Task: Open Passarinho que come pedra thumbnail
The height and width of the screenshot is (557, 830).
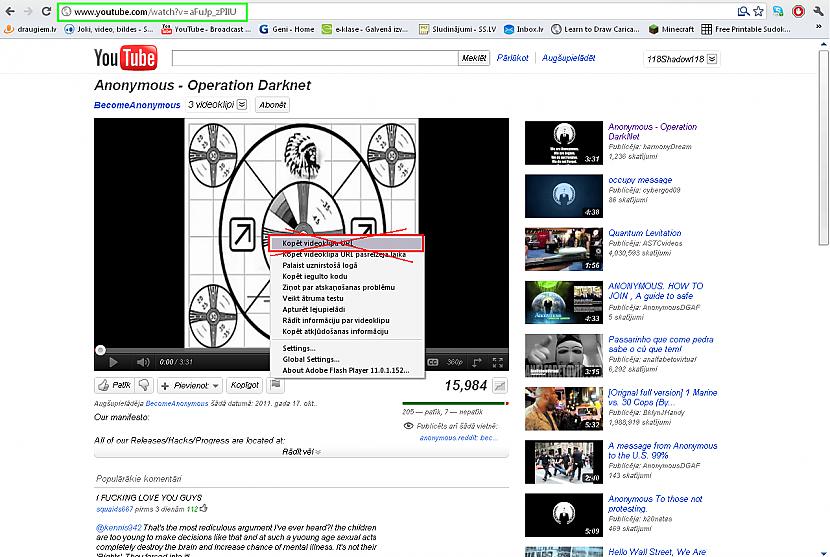Action: pyautogui.click(x=564, y=356)
